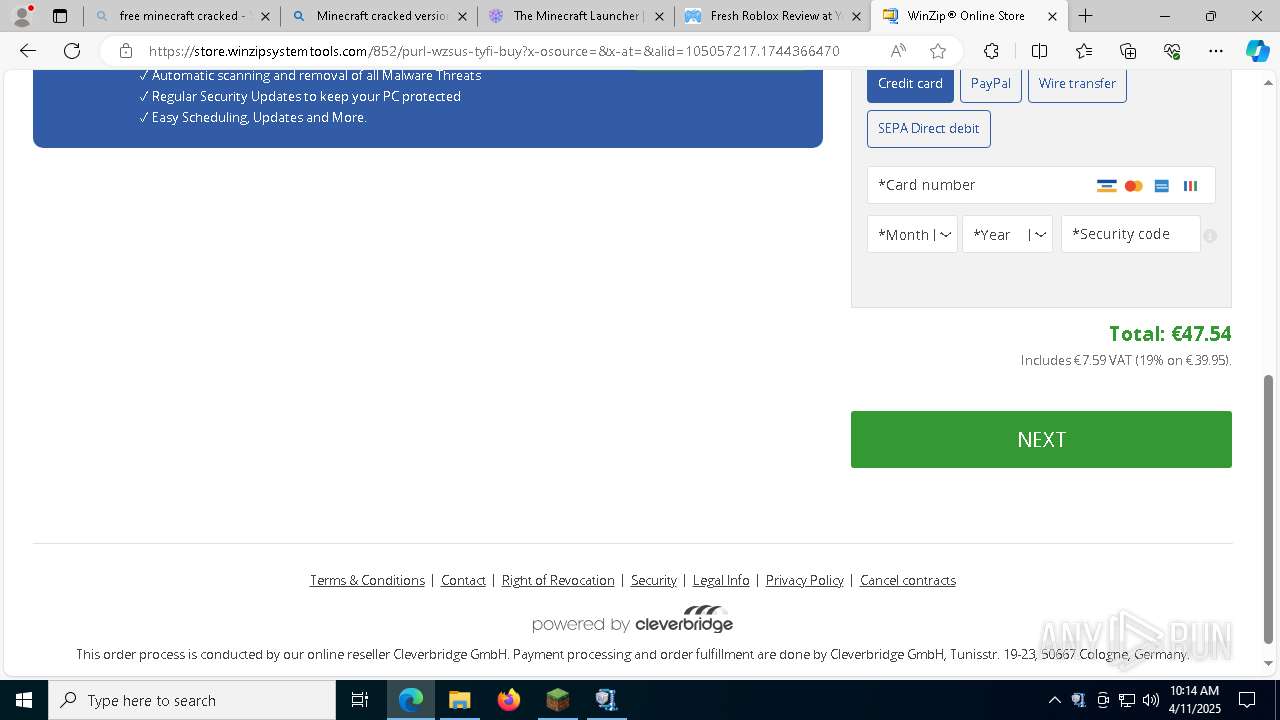The height and width of the screenshot is (720, 1280).
Task: Open Right of Revocation link
Action: [558, 580]
